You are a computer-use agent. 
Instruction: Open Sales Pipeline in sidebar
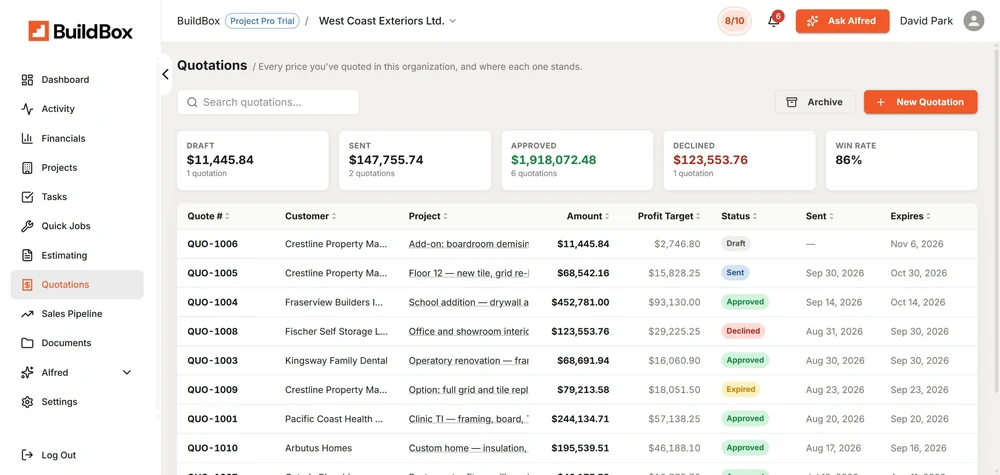pyautogui.click(x=77, y=314)
